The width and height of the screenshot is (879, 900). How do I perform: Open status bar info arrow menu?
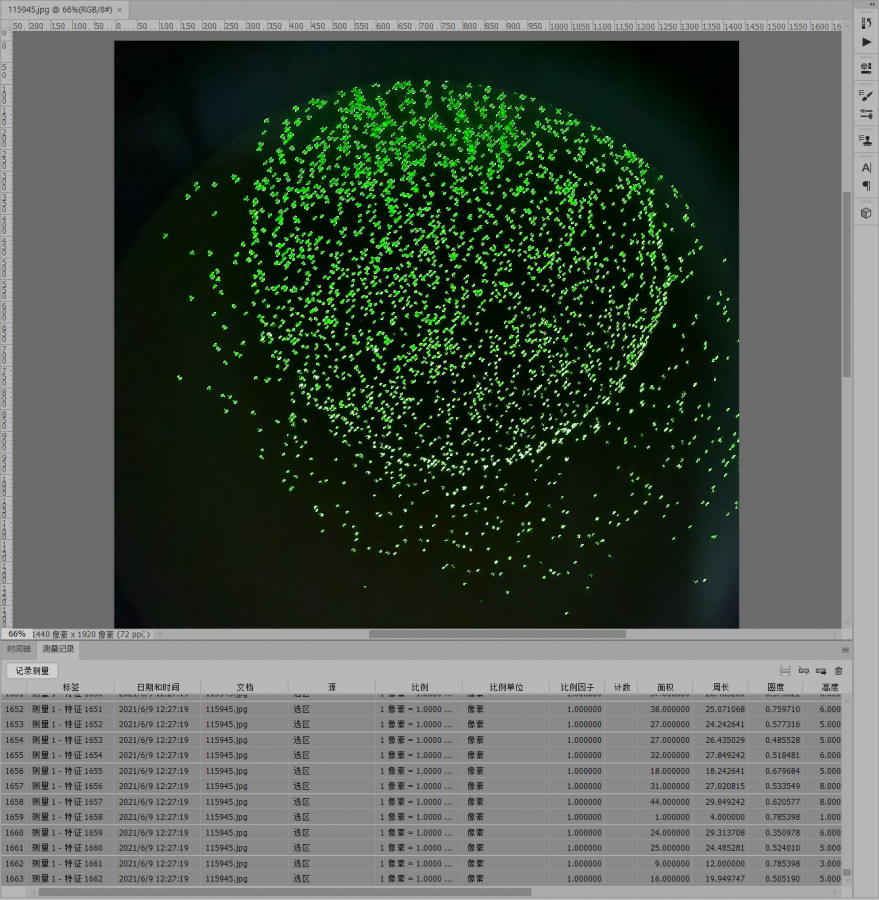(x=149, y=634)
